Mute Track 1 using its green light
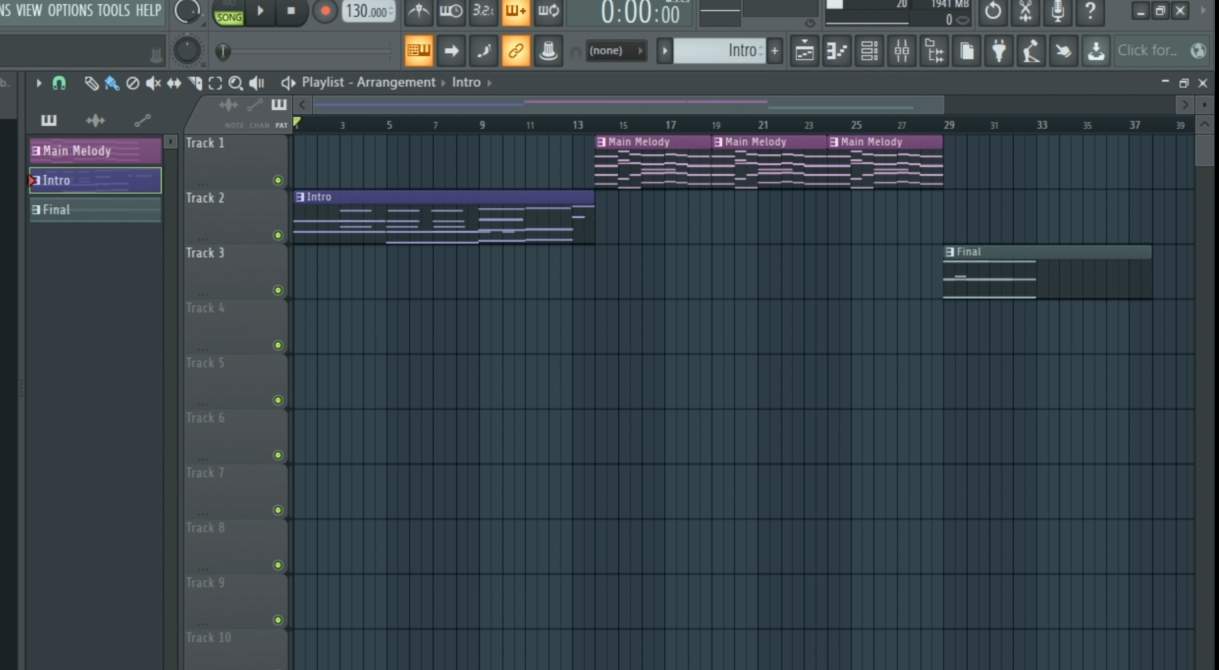The width and height of the screenshot is (1219, 670). pos(278,181)
